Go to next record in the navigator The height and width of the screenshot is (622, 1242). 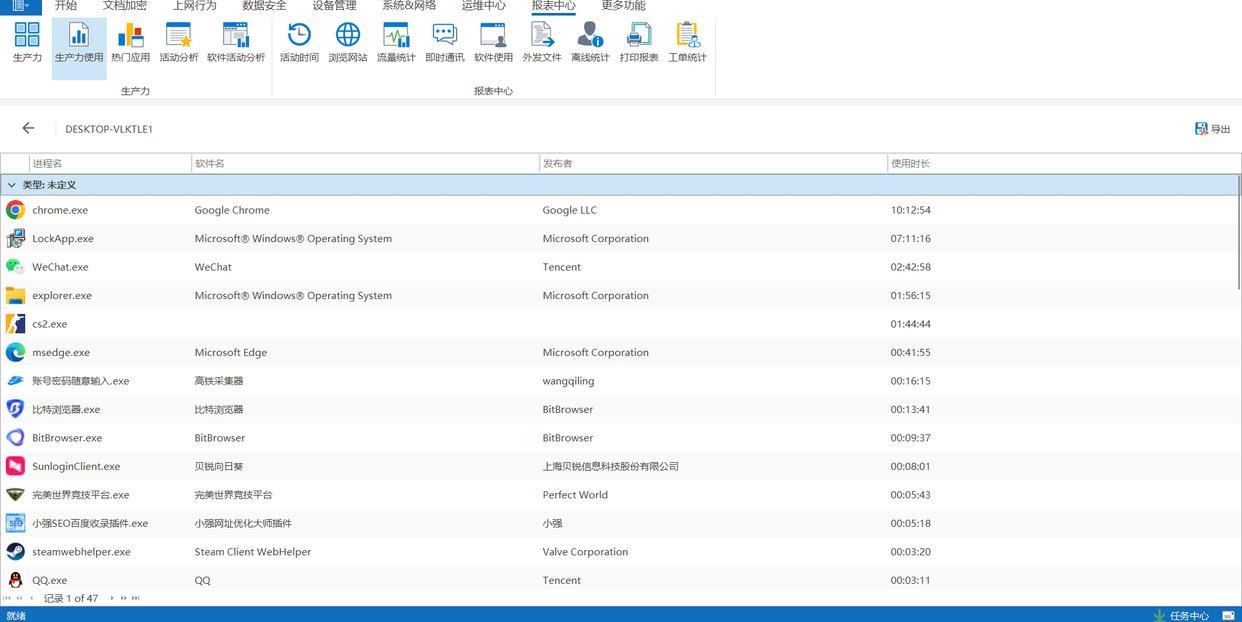coord(112,598)
